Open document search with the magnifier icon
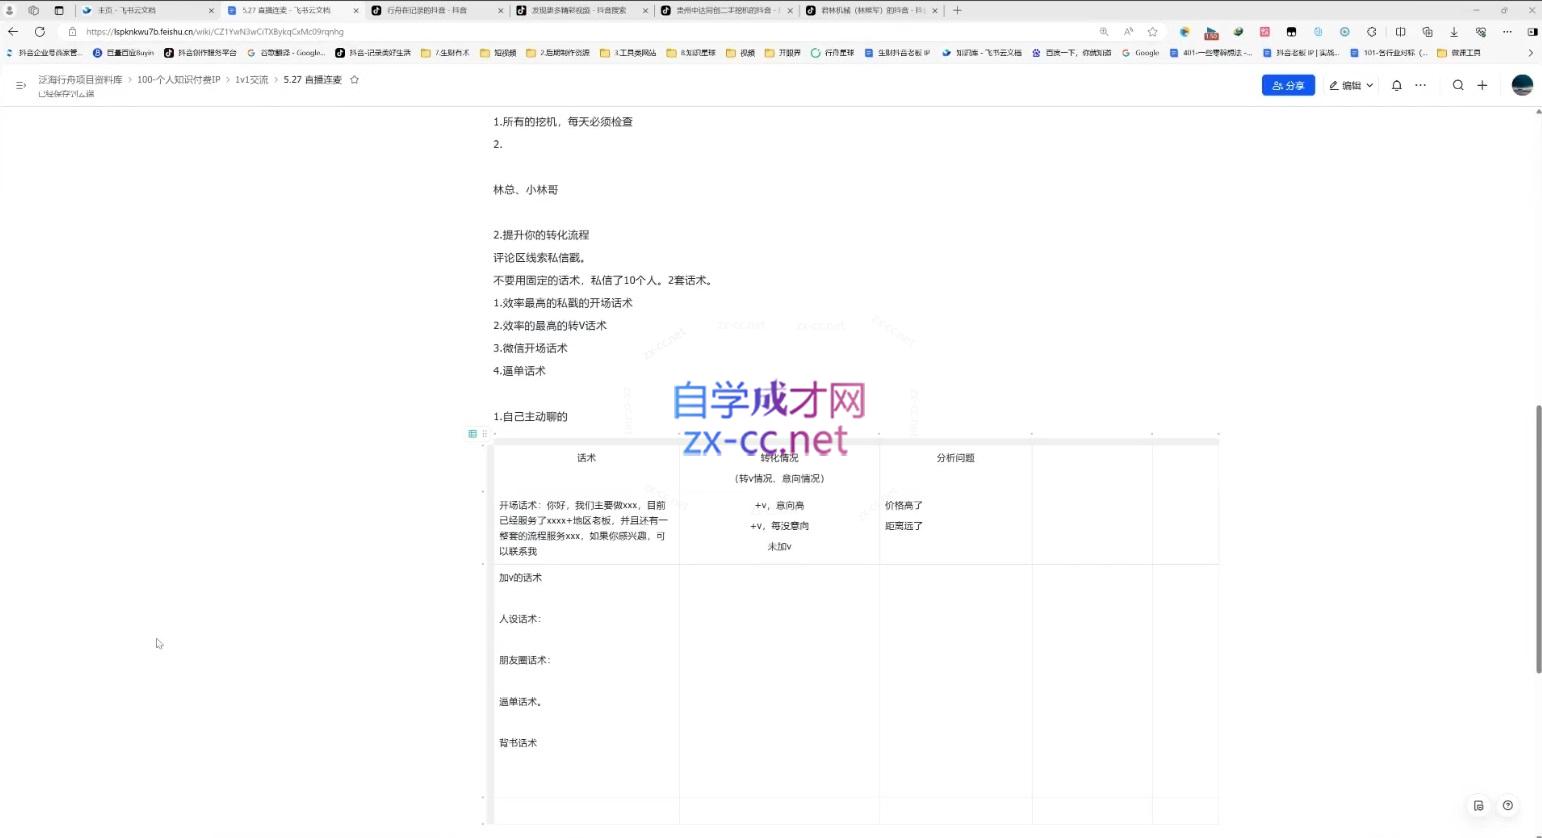1542x838 pixels. click(x=1458, y=85)
